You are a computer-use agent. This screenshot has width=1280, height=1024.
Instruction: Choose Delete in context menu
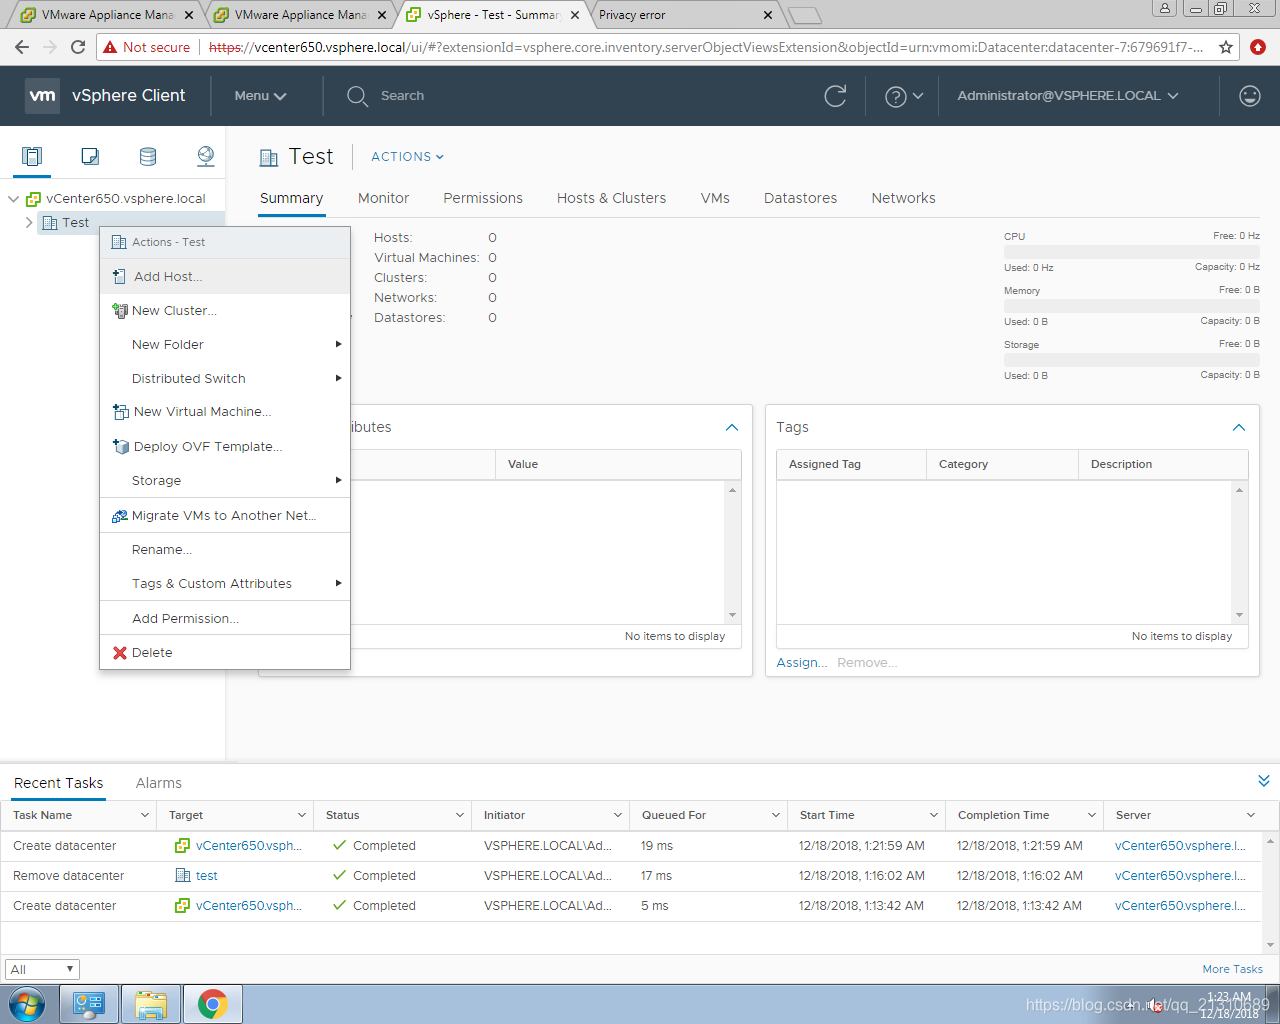[225, 653]
